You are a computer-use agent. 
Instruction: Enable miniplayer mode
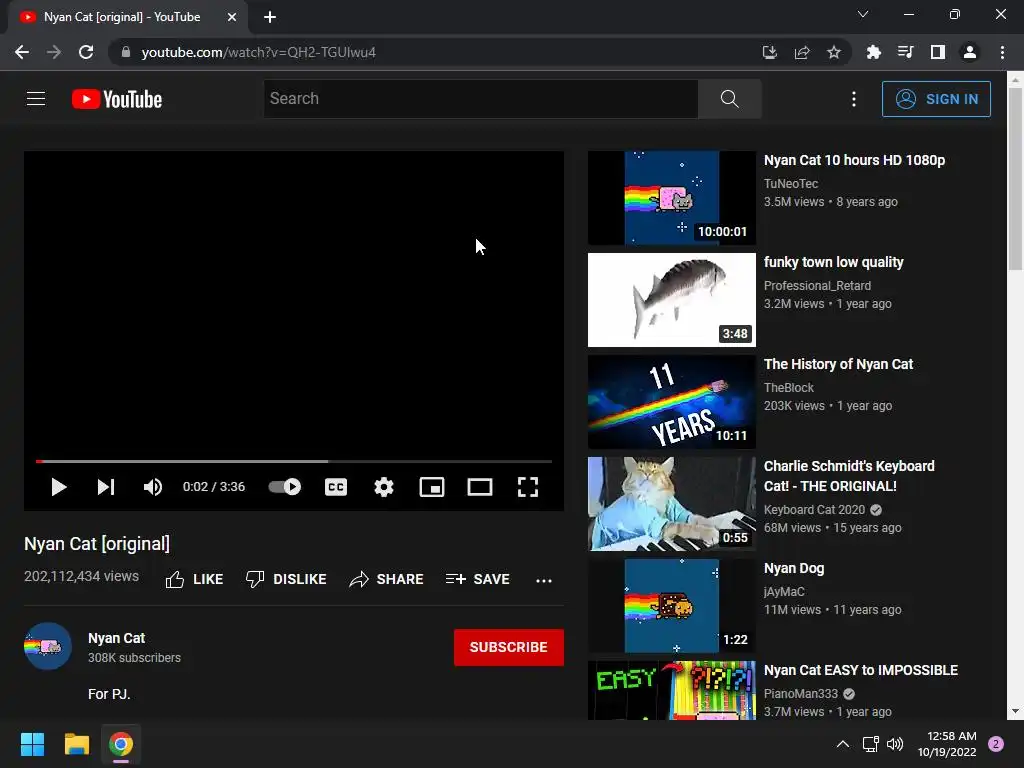(x=432, y=487)
